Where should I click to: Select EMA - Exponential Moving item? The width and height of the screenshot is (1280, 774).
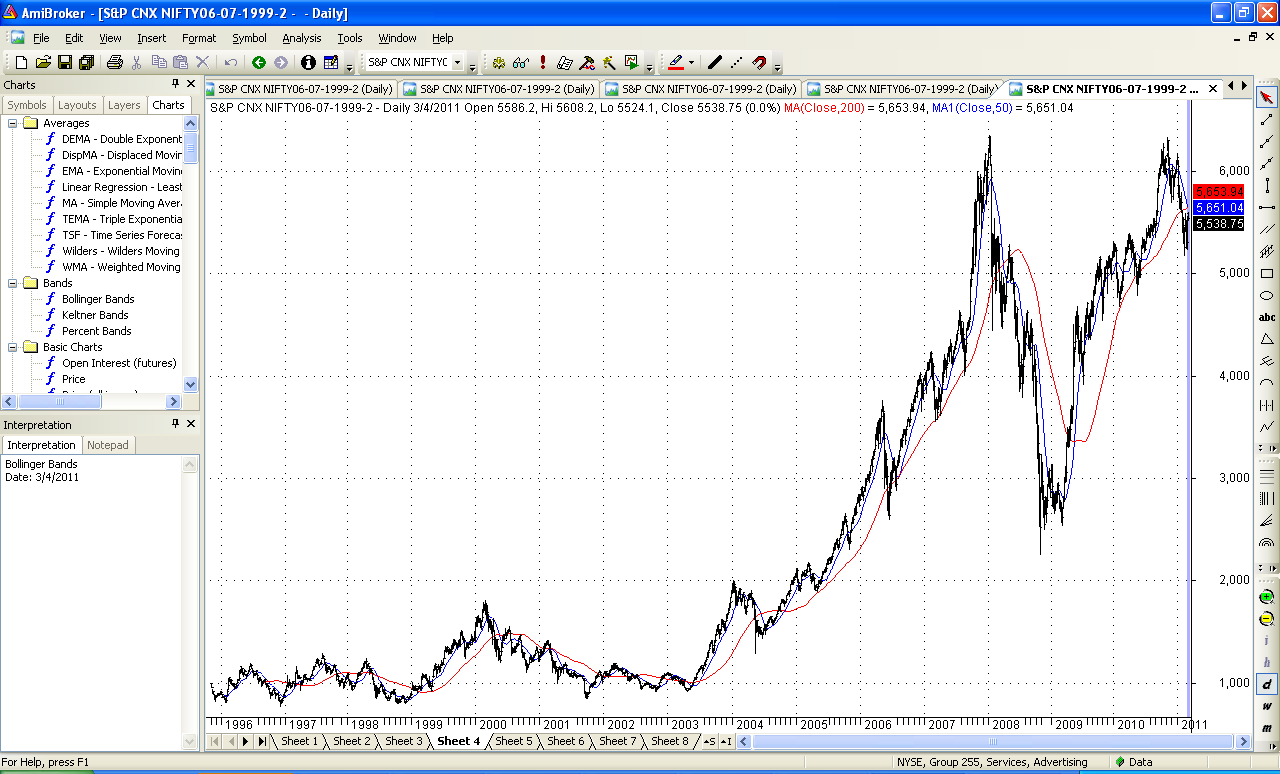point(122,171)
